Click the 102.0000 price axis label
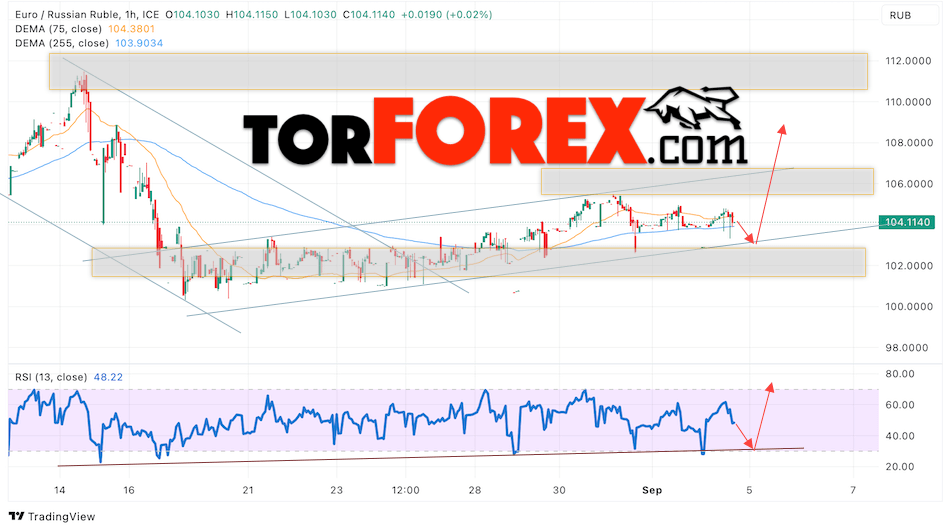This screenshot has height=531, width=951. 909,266
